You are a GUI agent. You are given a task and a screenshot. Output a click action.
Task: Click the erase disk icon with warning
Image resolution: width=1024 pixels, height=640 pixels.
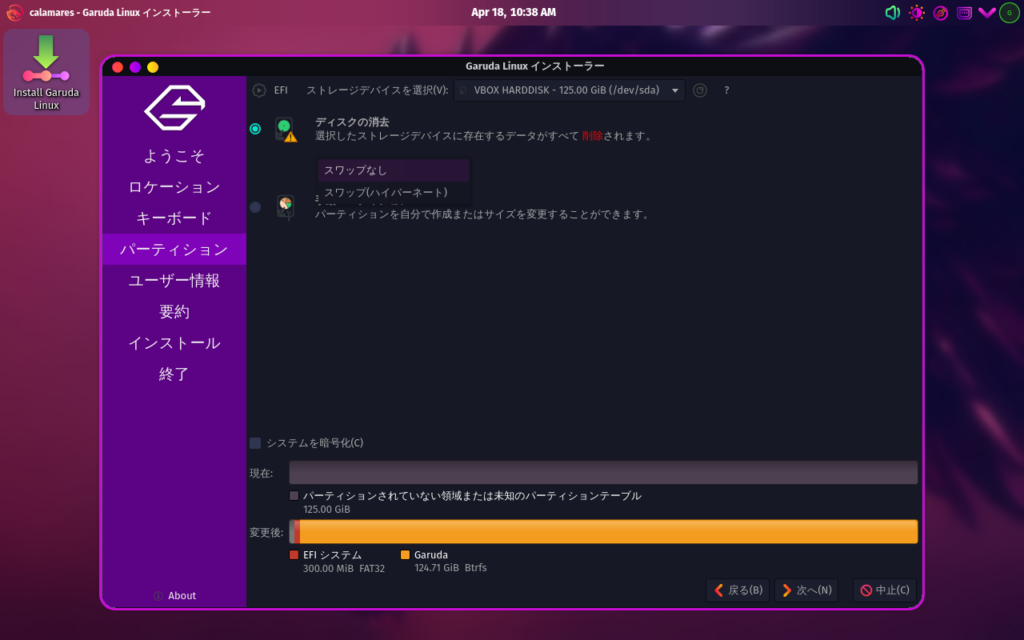coord(286,129)
